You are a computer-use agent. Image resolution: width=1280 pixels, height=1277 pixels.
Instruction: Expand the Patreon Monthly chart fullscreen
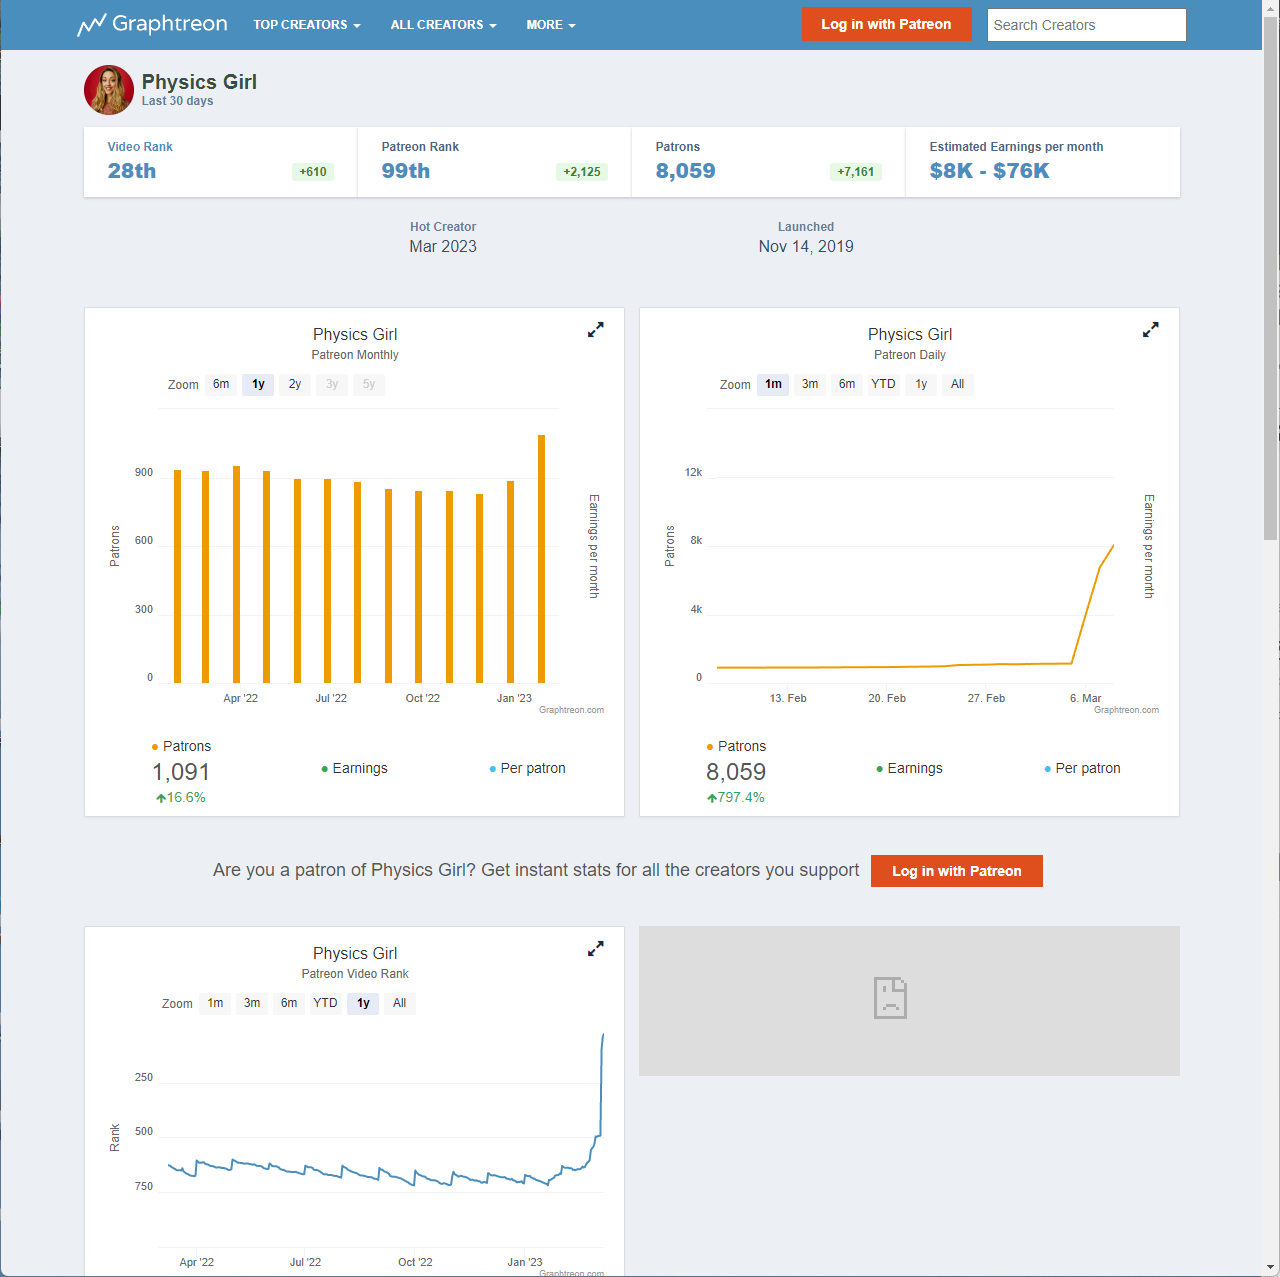point(596,329)
